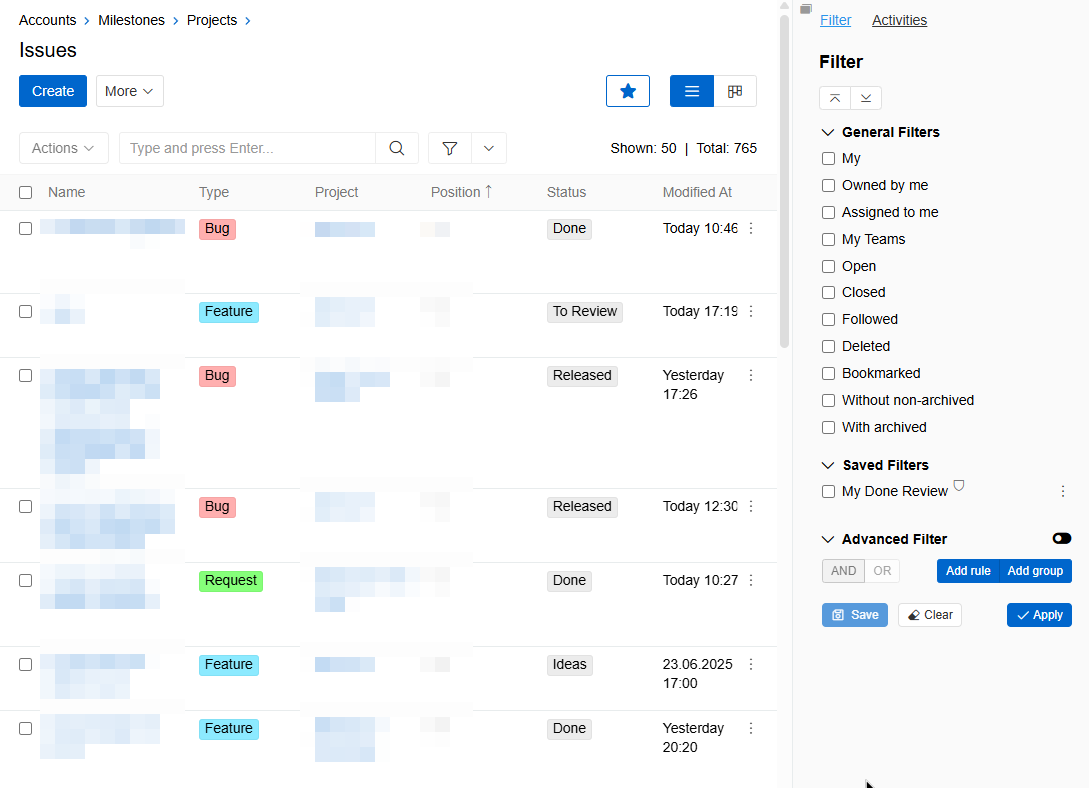Open row menu for Today 12:30 issue

click(751, 507)
